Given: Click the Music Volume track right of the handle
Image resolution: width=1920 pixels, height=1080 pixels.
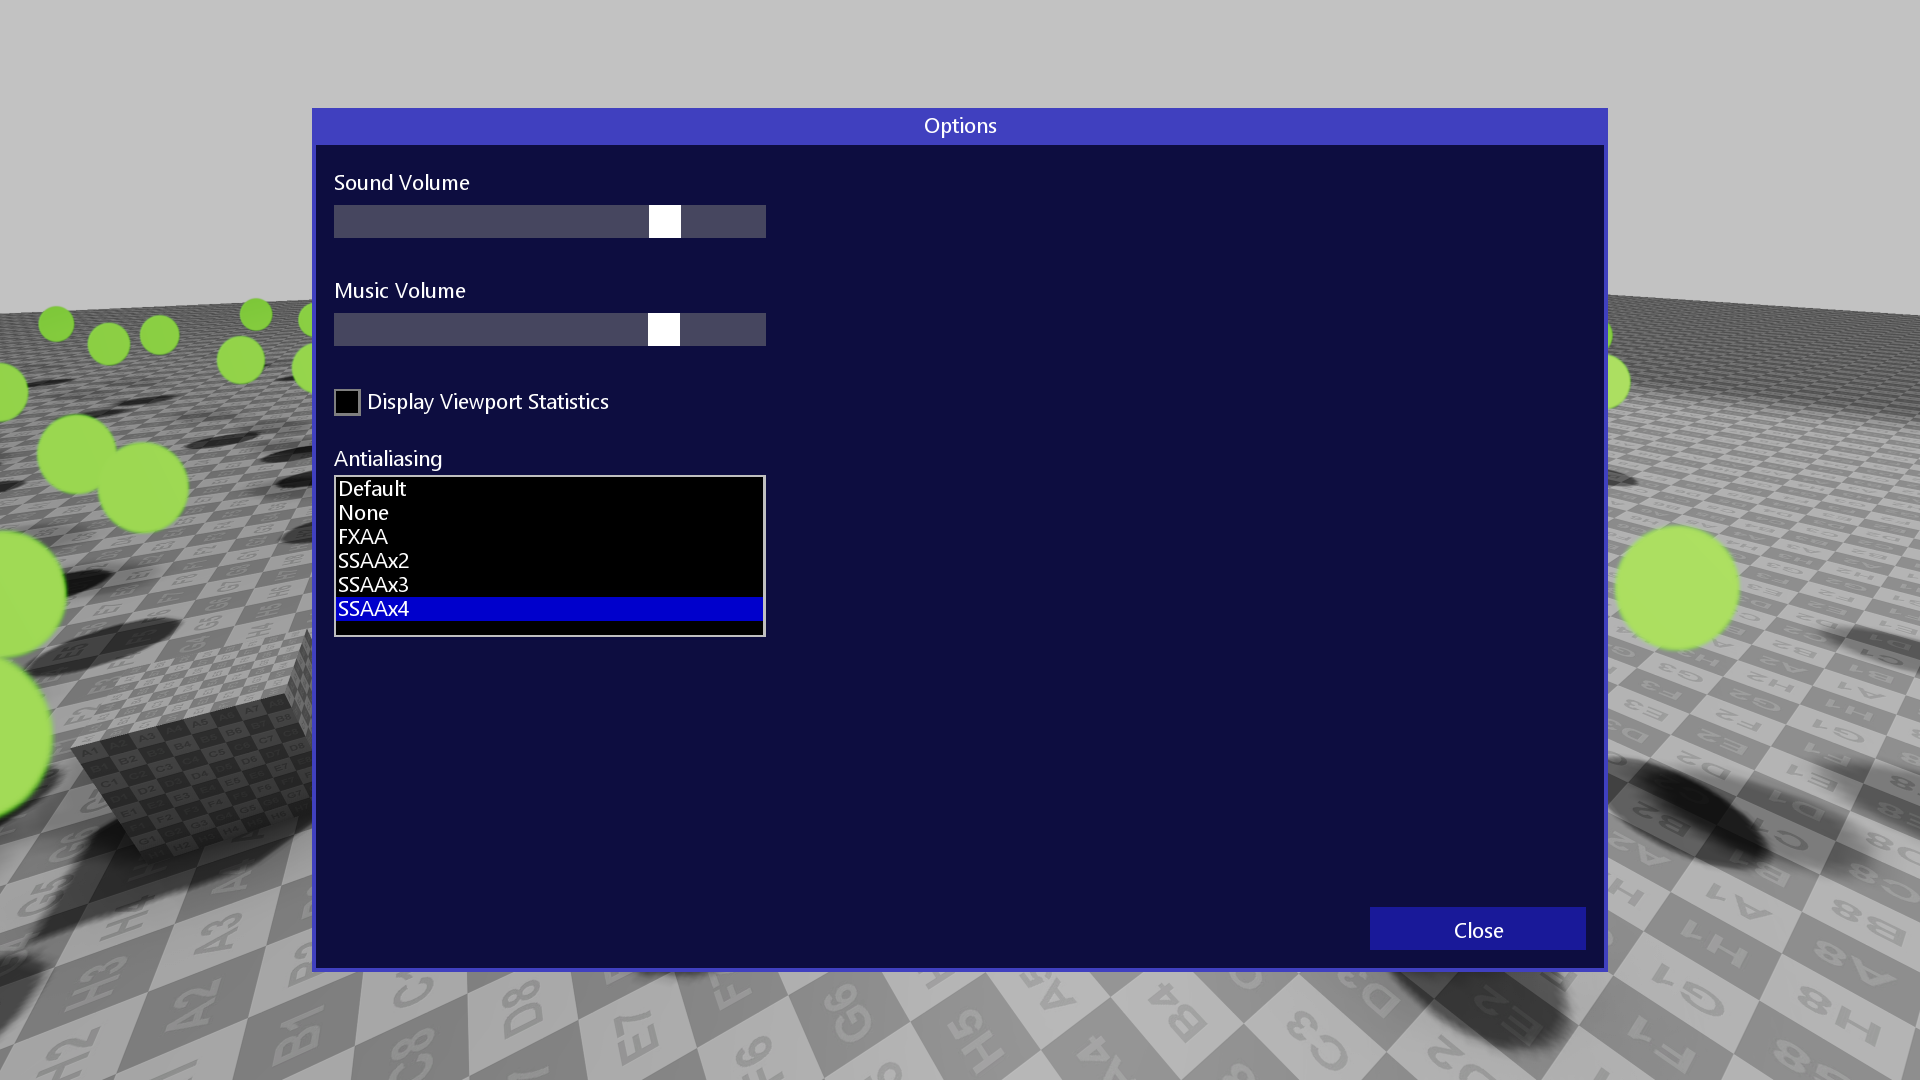Looking at the screenshot, I should (723, 330).
